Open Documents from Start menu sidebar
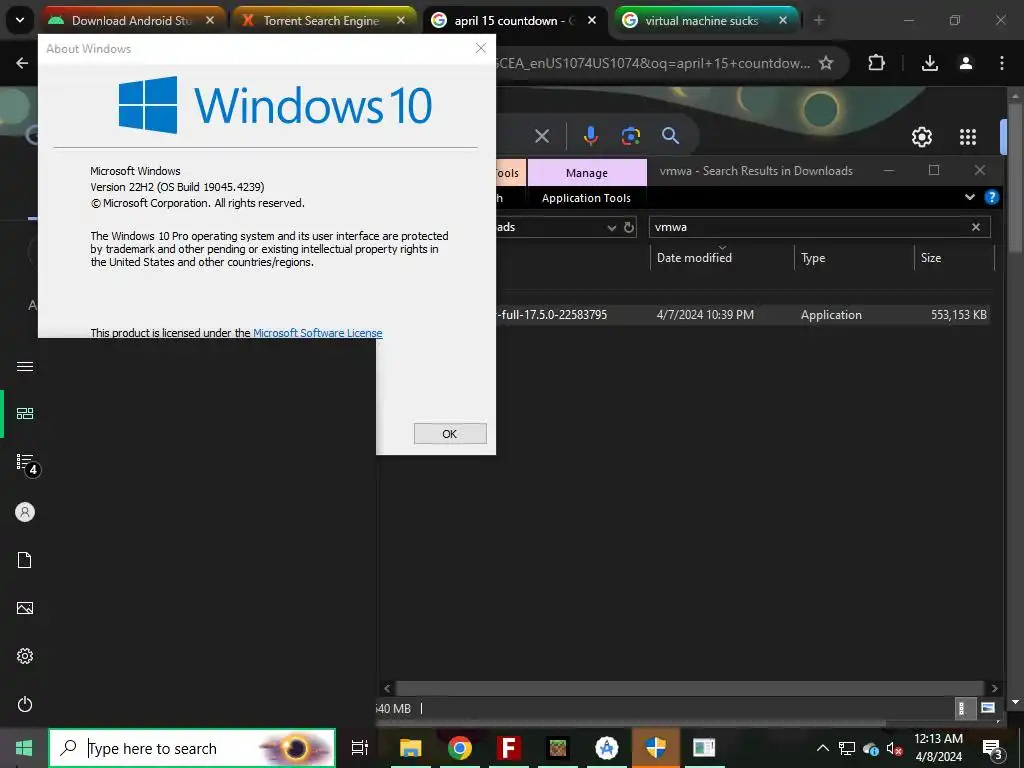The height and width of the screenshot is (768, 1024). click(25, 560)
